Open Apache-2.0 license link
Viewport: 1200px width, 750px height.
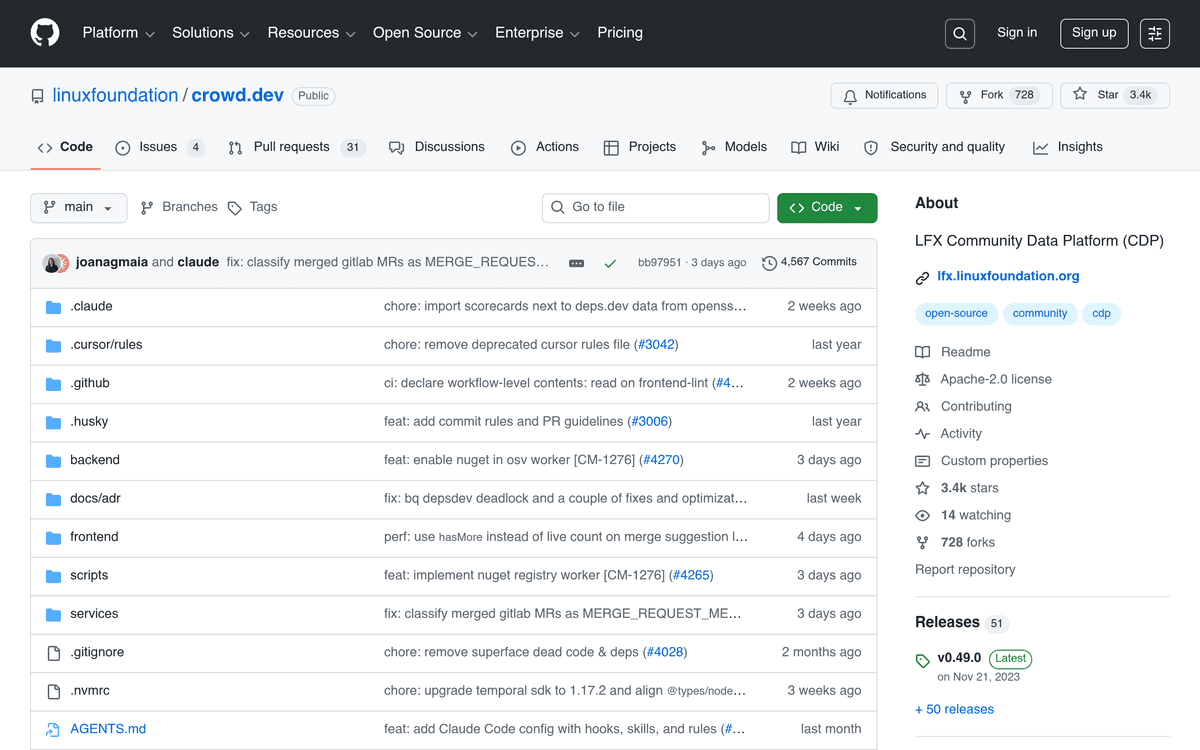[983, 380]
